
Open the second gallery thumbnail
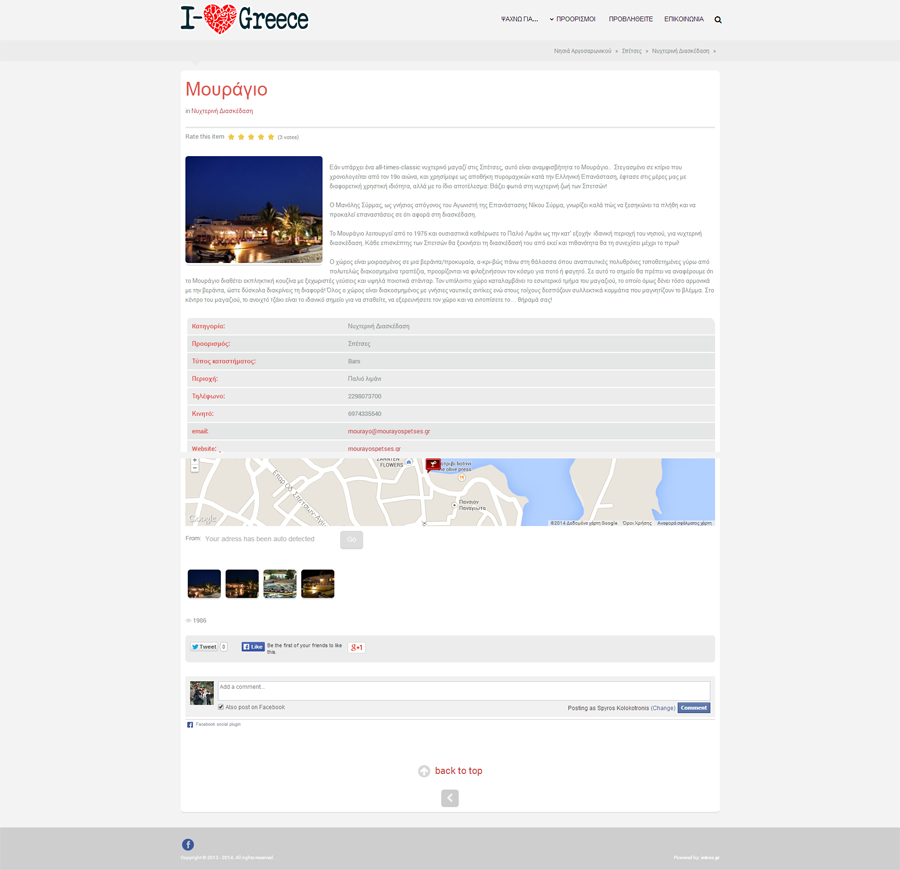coord(242,584)
